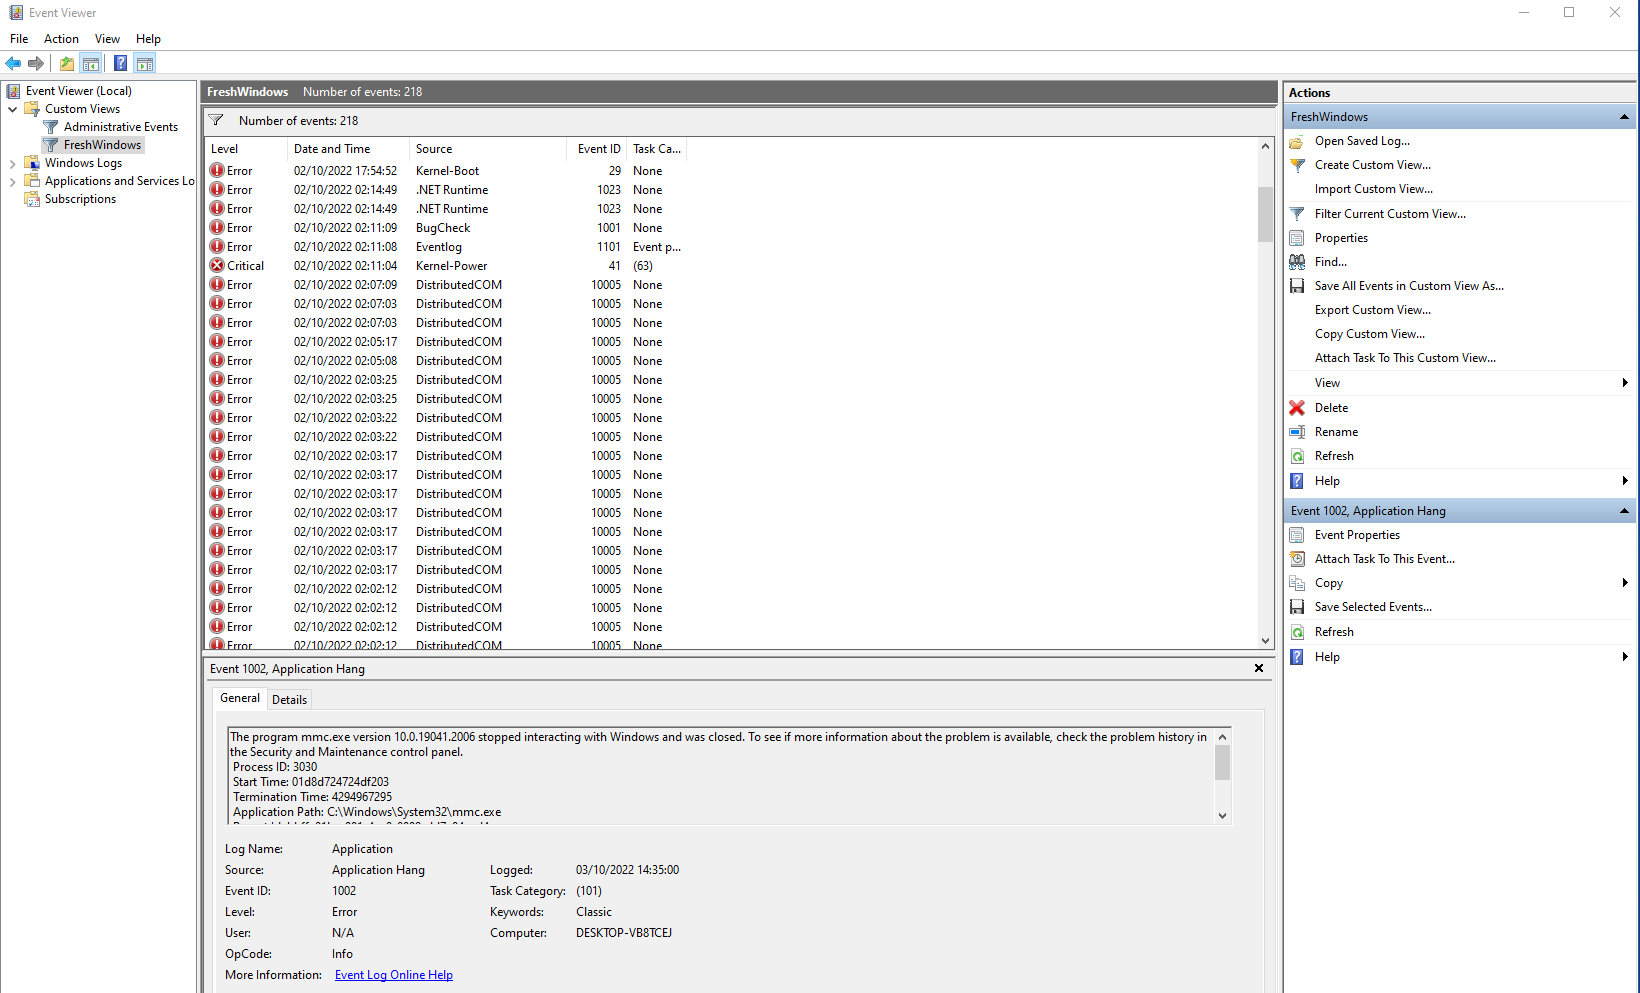Open the Copy submenu arrow in Actions
Viewport: 1640px width, 993px height.
(1625, 583)
